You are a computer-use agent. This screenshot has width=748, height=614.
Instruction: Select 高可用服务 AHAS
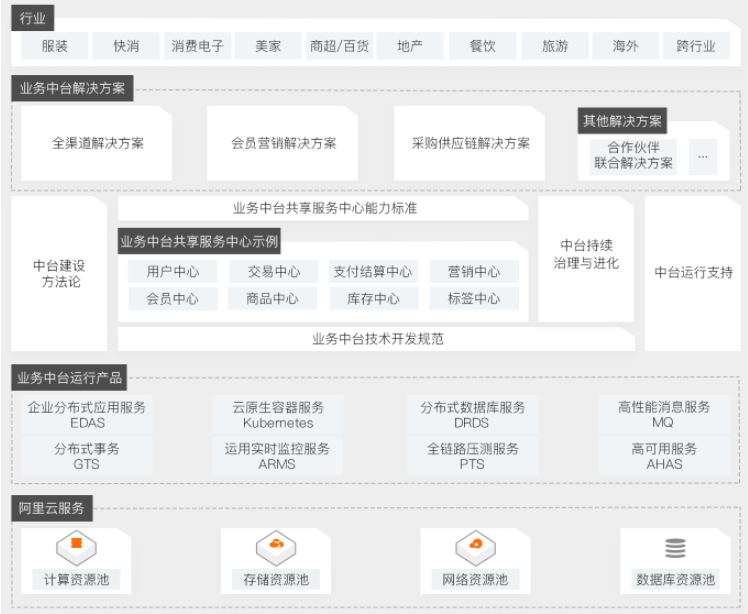(x=664, y=456)
